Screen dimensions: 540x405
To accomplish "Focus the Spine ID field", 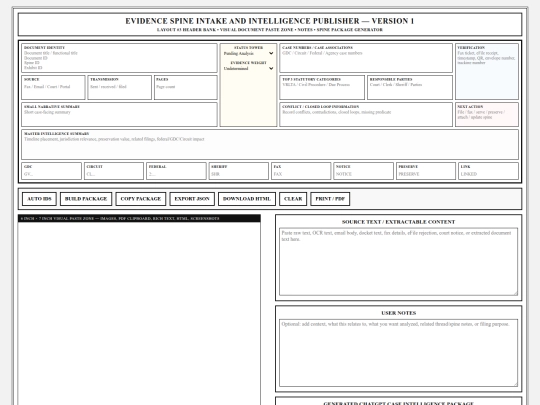I will [120, 63].
